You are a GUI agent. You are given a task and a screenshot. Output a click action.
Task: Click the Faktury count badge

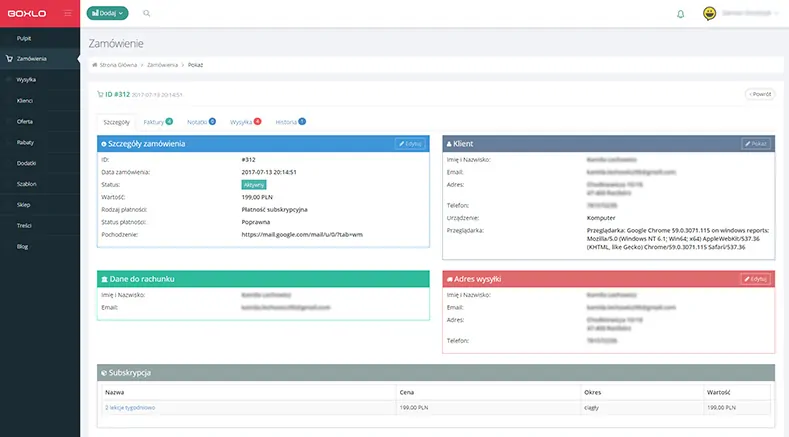169,121
